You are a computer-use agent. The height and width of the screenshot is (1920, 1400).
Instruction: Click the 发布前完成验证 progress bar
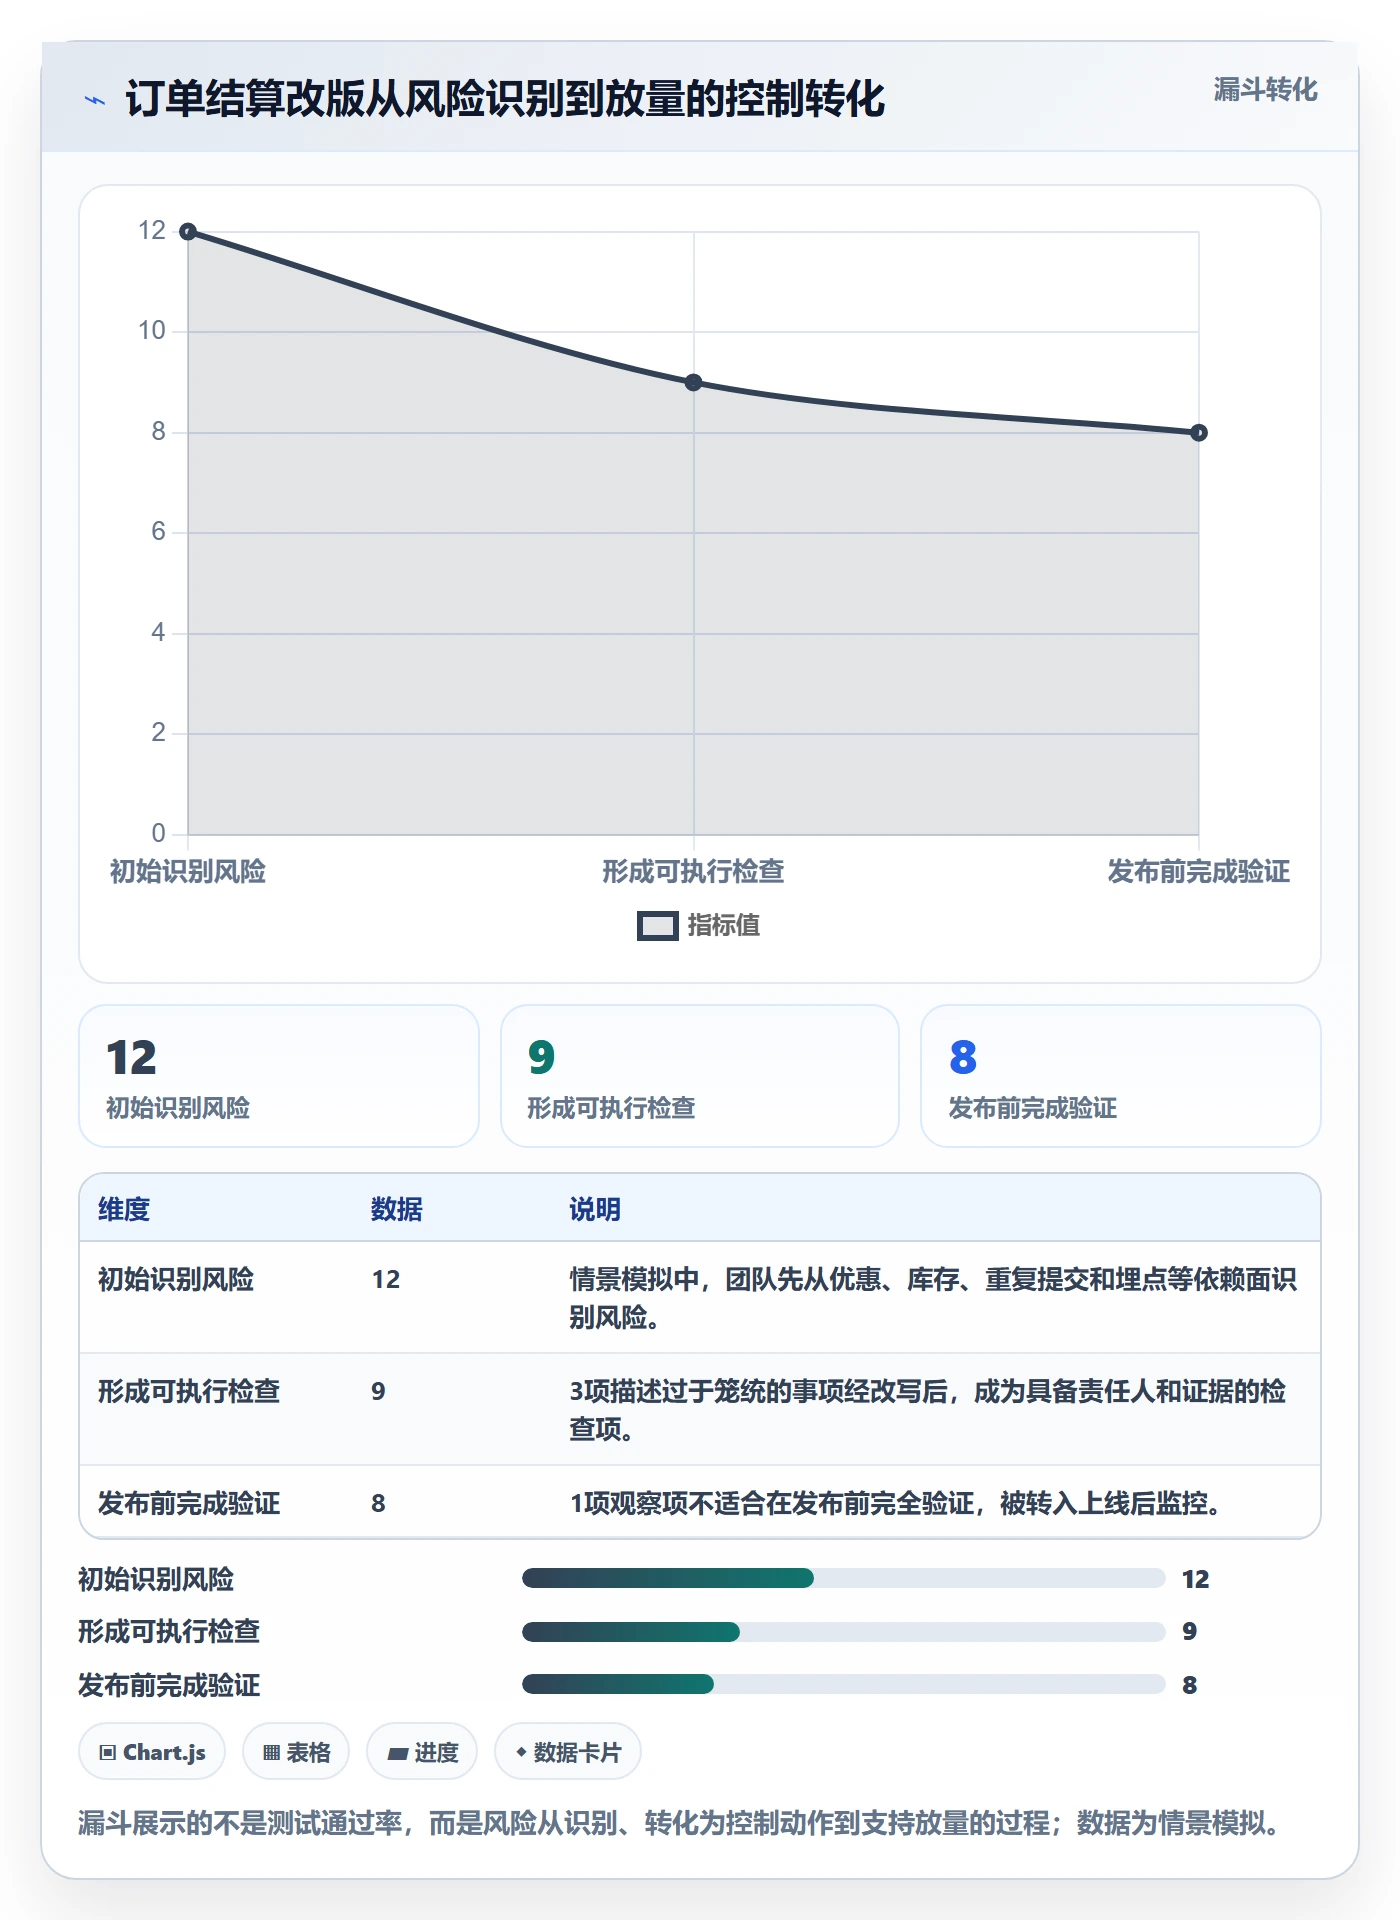[x=843, y=1684]
